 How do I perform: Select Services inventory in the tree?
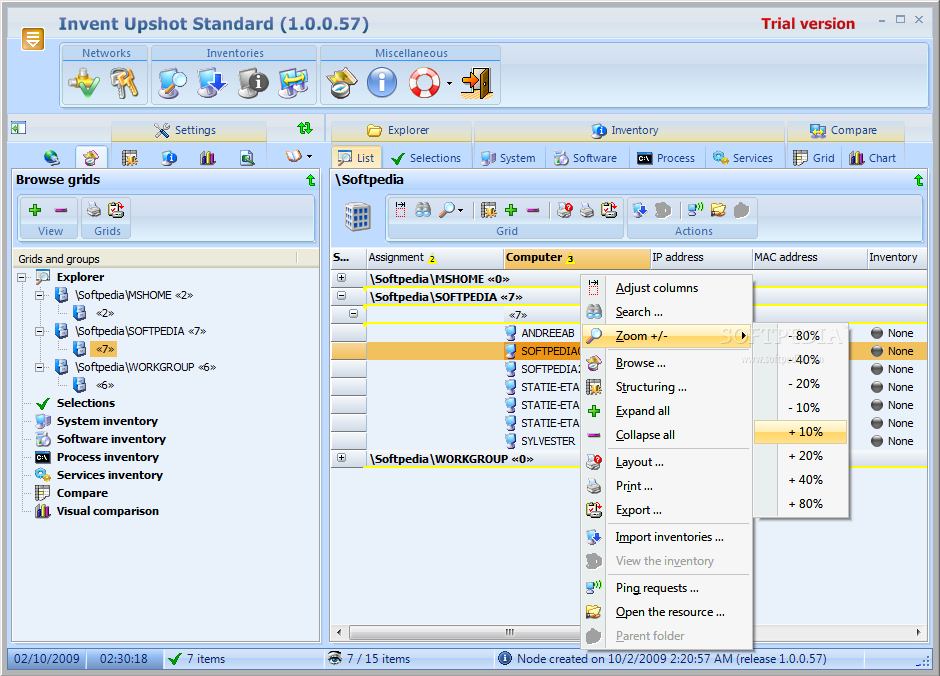coord(110,475)
